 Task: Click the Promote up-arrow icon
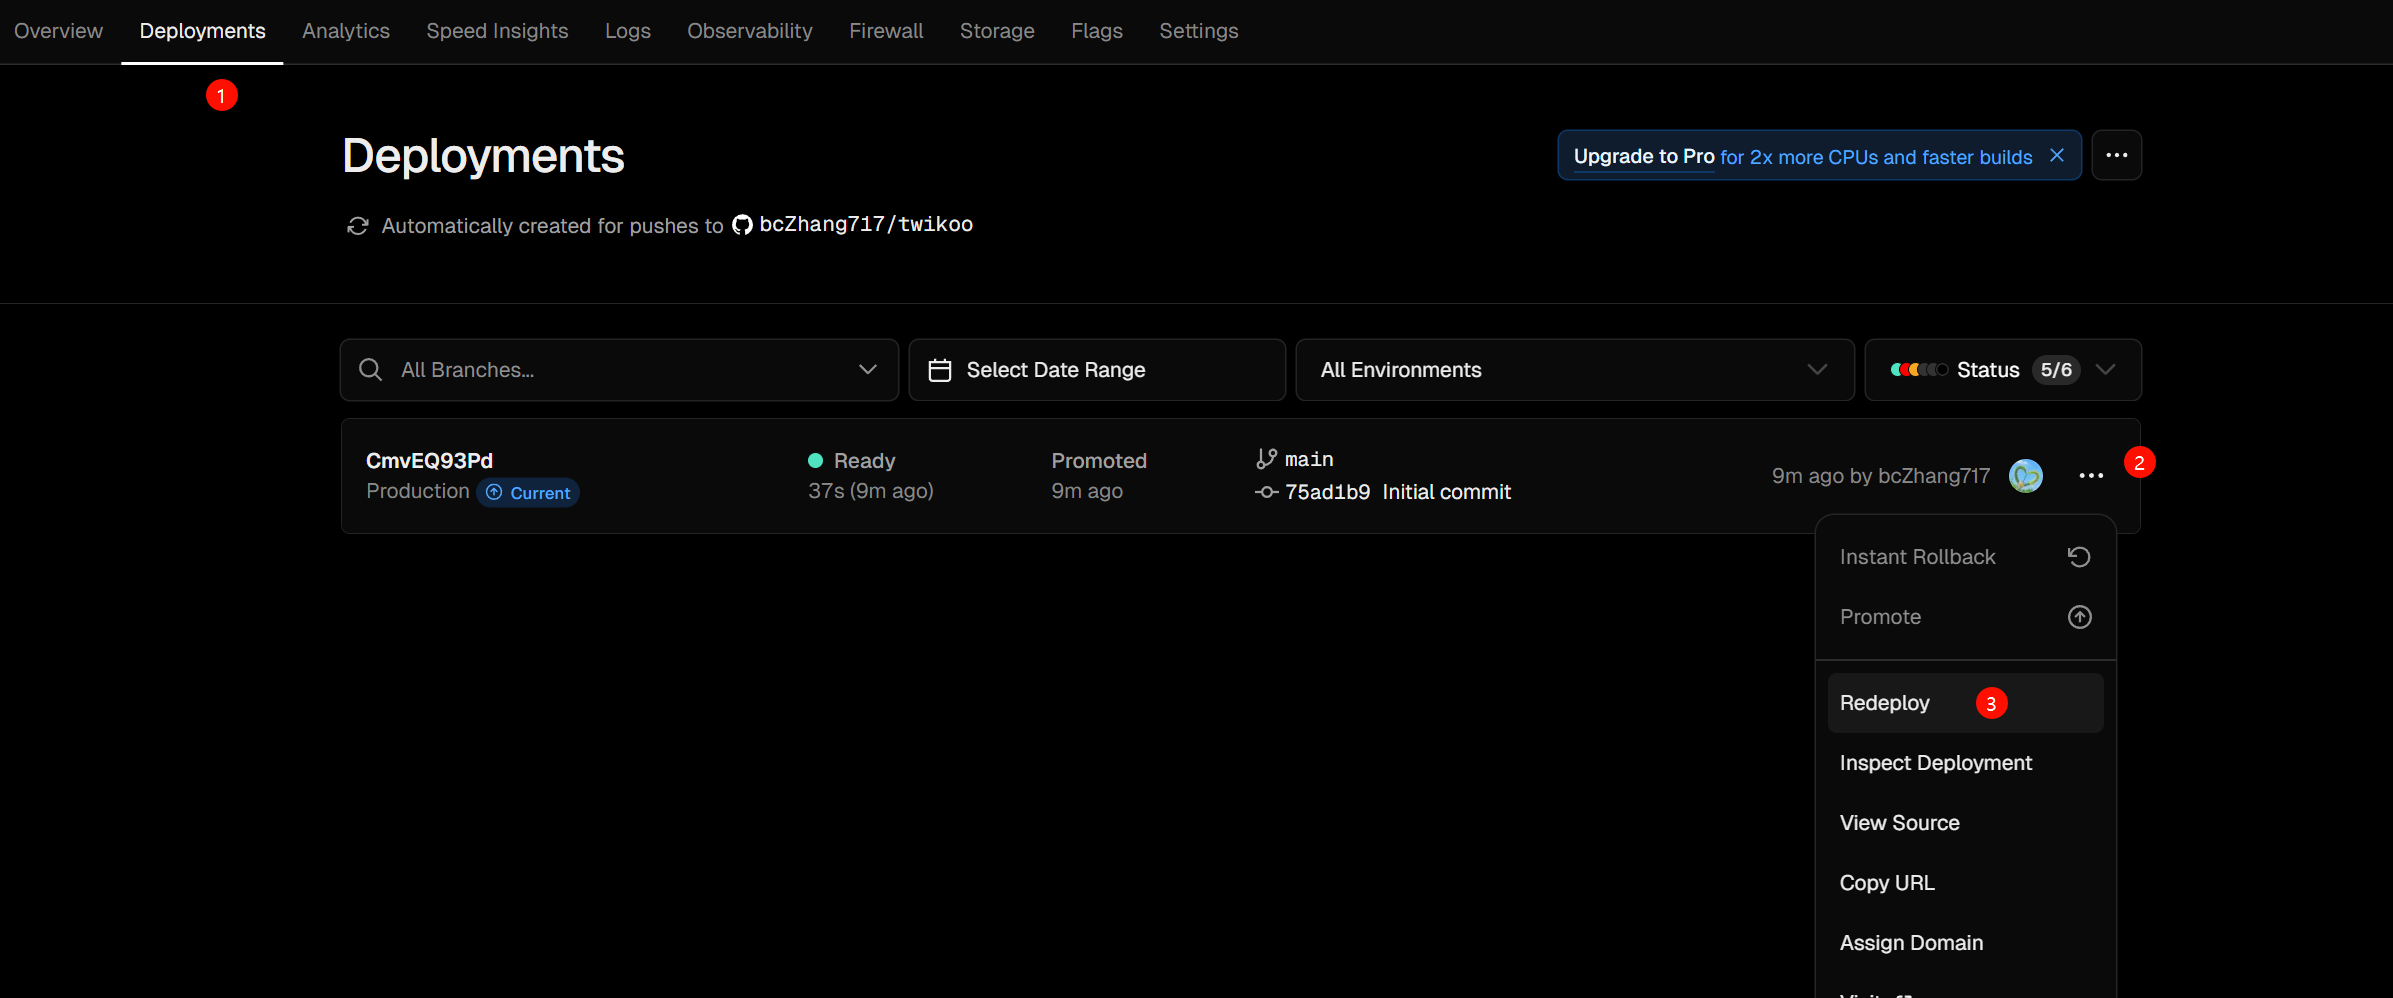point(2079,617)
